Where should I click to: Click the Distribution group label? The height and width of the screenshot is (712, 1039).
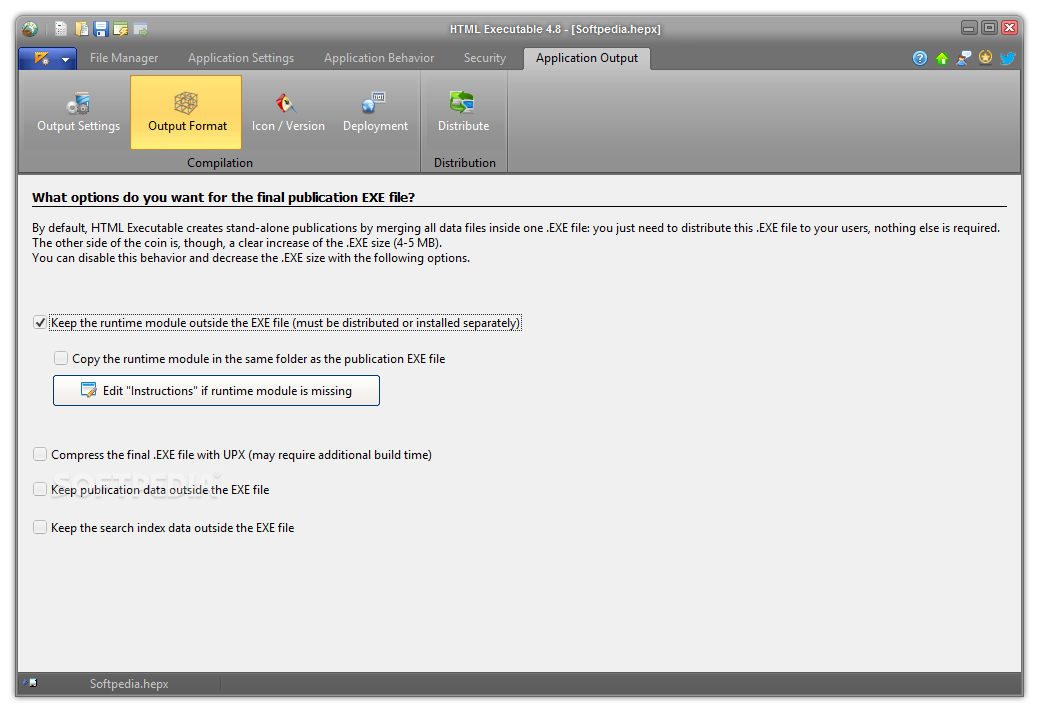click(465, 163)
